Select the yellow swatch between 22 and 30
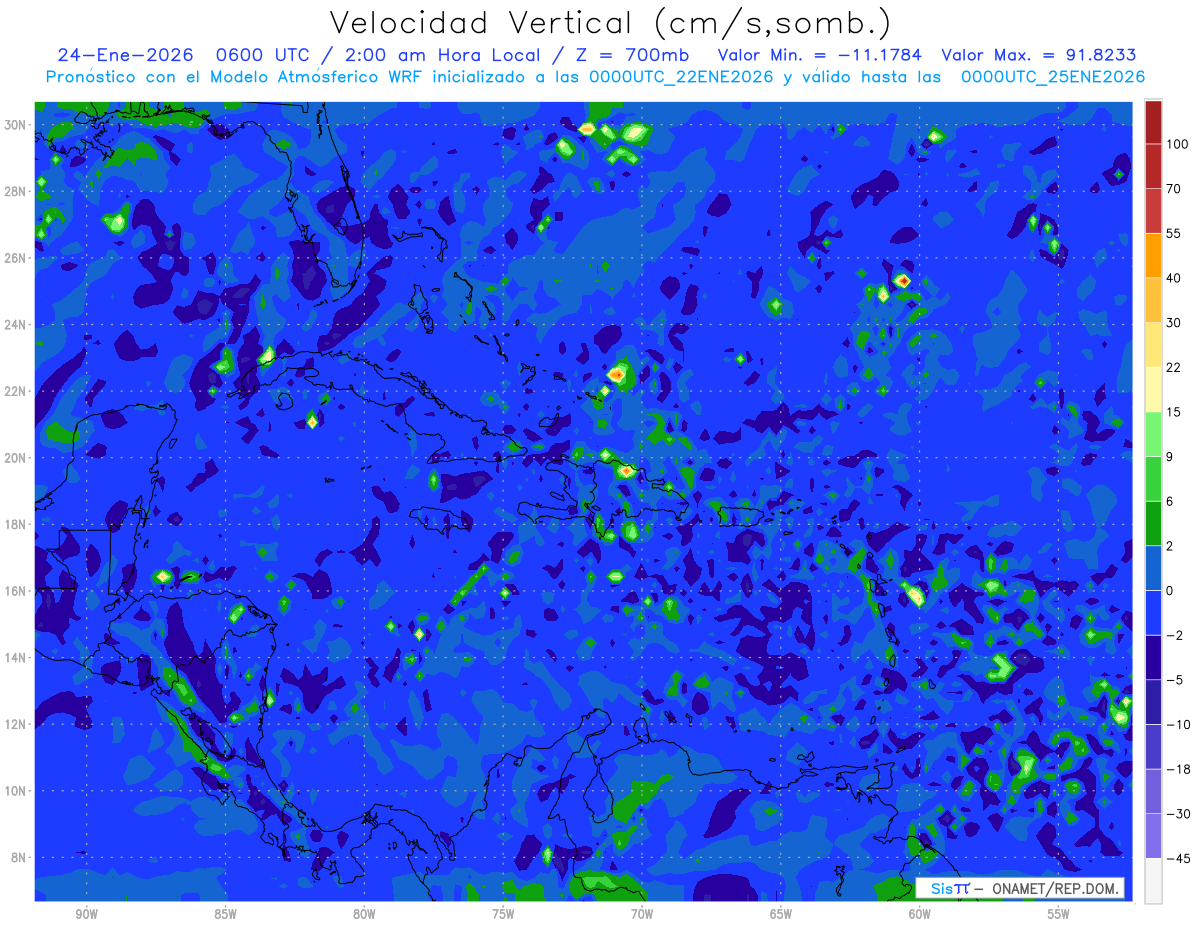Image resolution: width=1200 pixels, height=927 pixels. point(1153,344)
